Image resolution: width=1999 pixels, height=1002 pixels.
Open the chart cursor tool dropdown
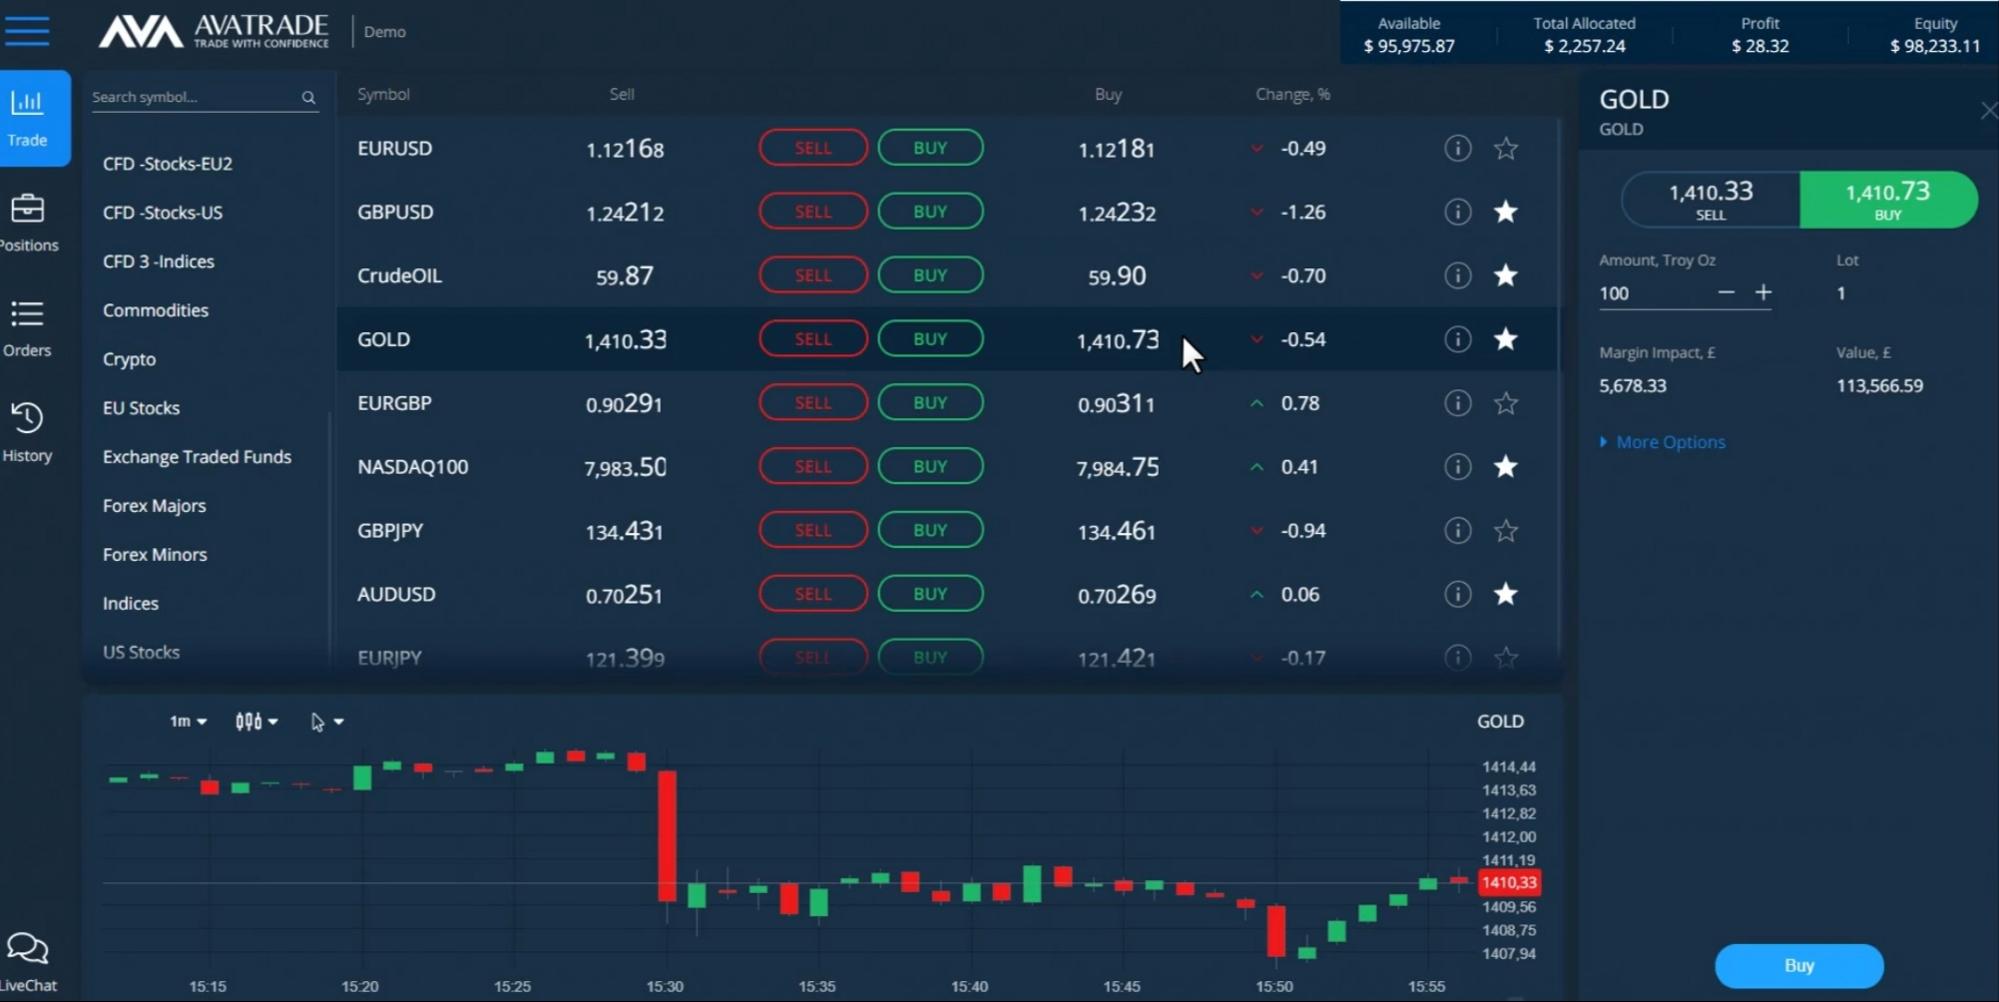(x=327, y=722)
